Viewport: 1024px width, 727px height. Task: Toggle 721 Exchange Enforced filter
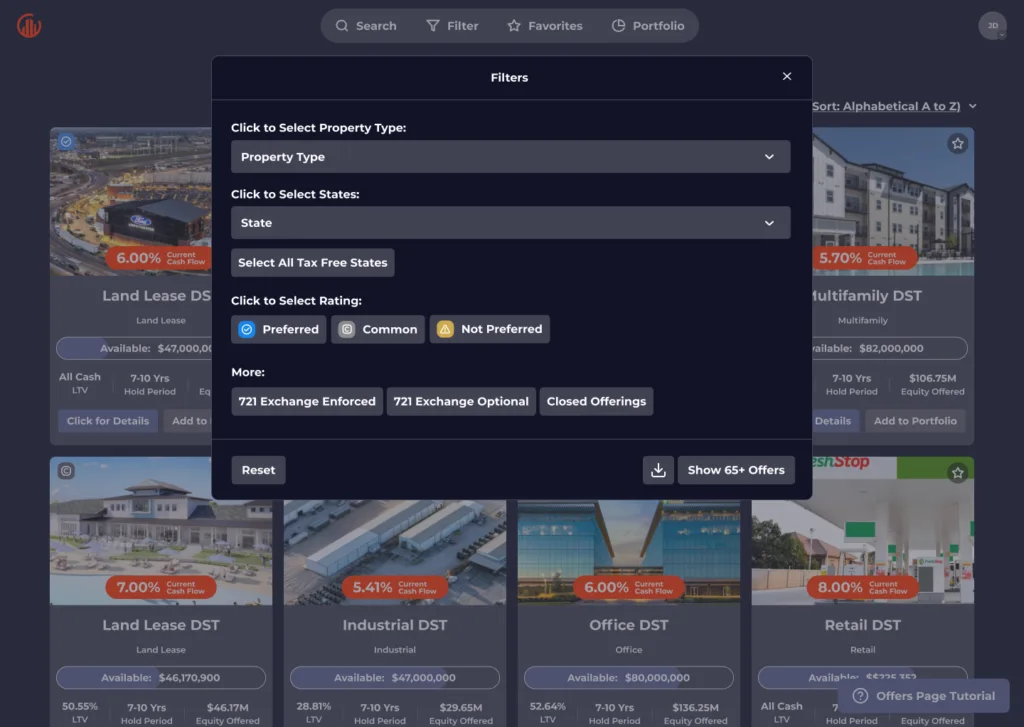point(307,401)
